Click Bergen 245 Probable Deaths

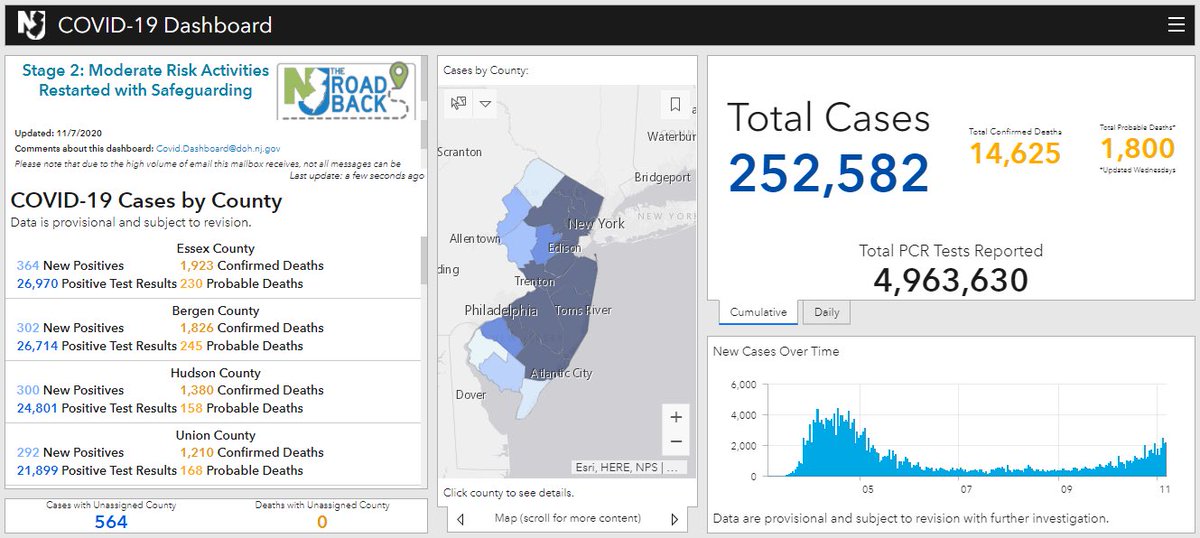point(241,346)
